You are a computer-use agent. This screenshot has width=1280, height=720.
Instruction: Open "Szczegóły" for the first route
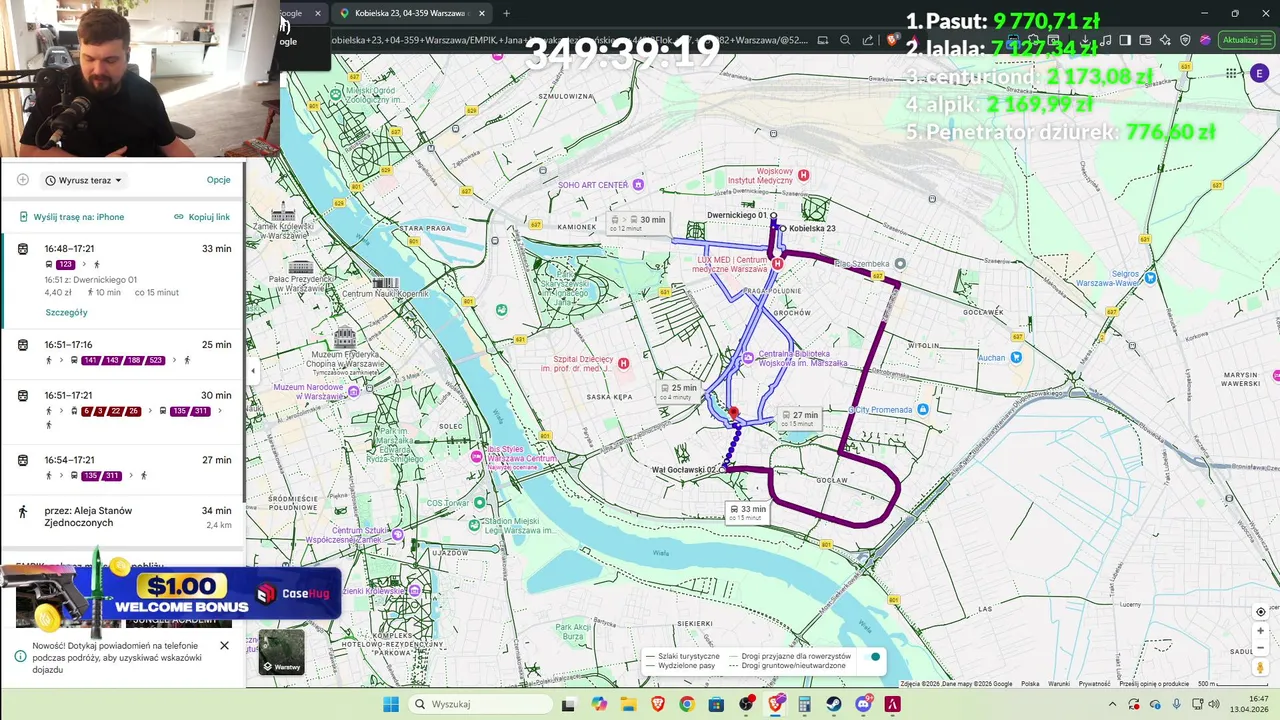66,313
